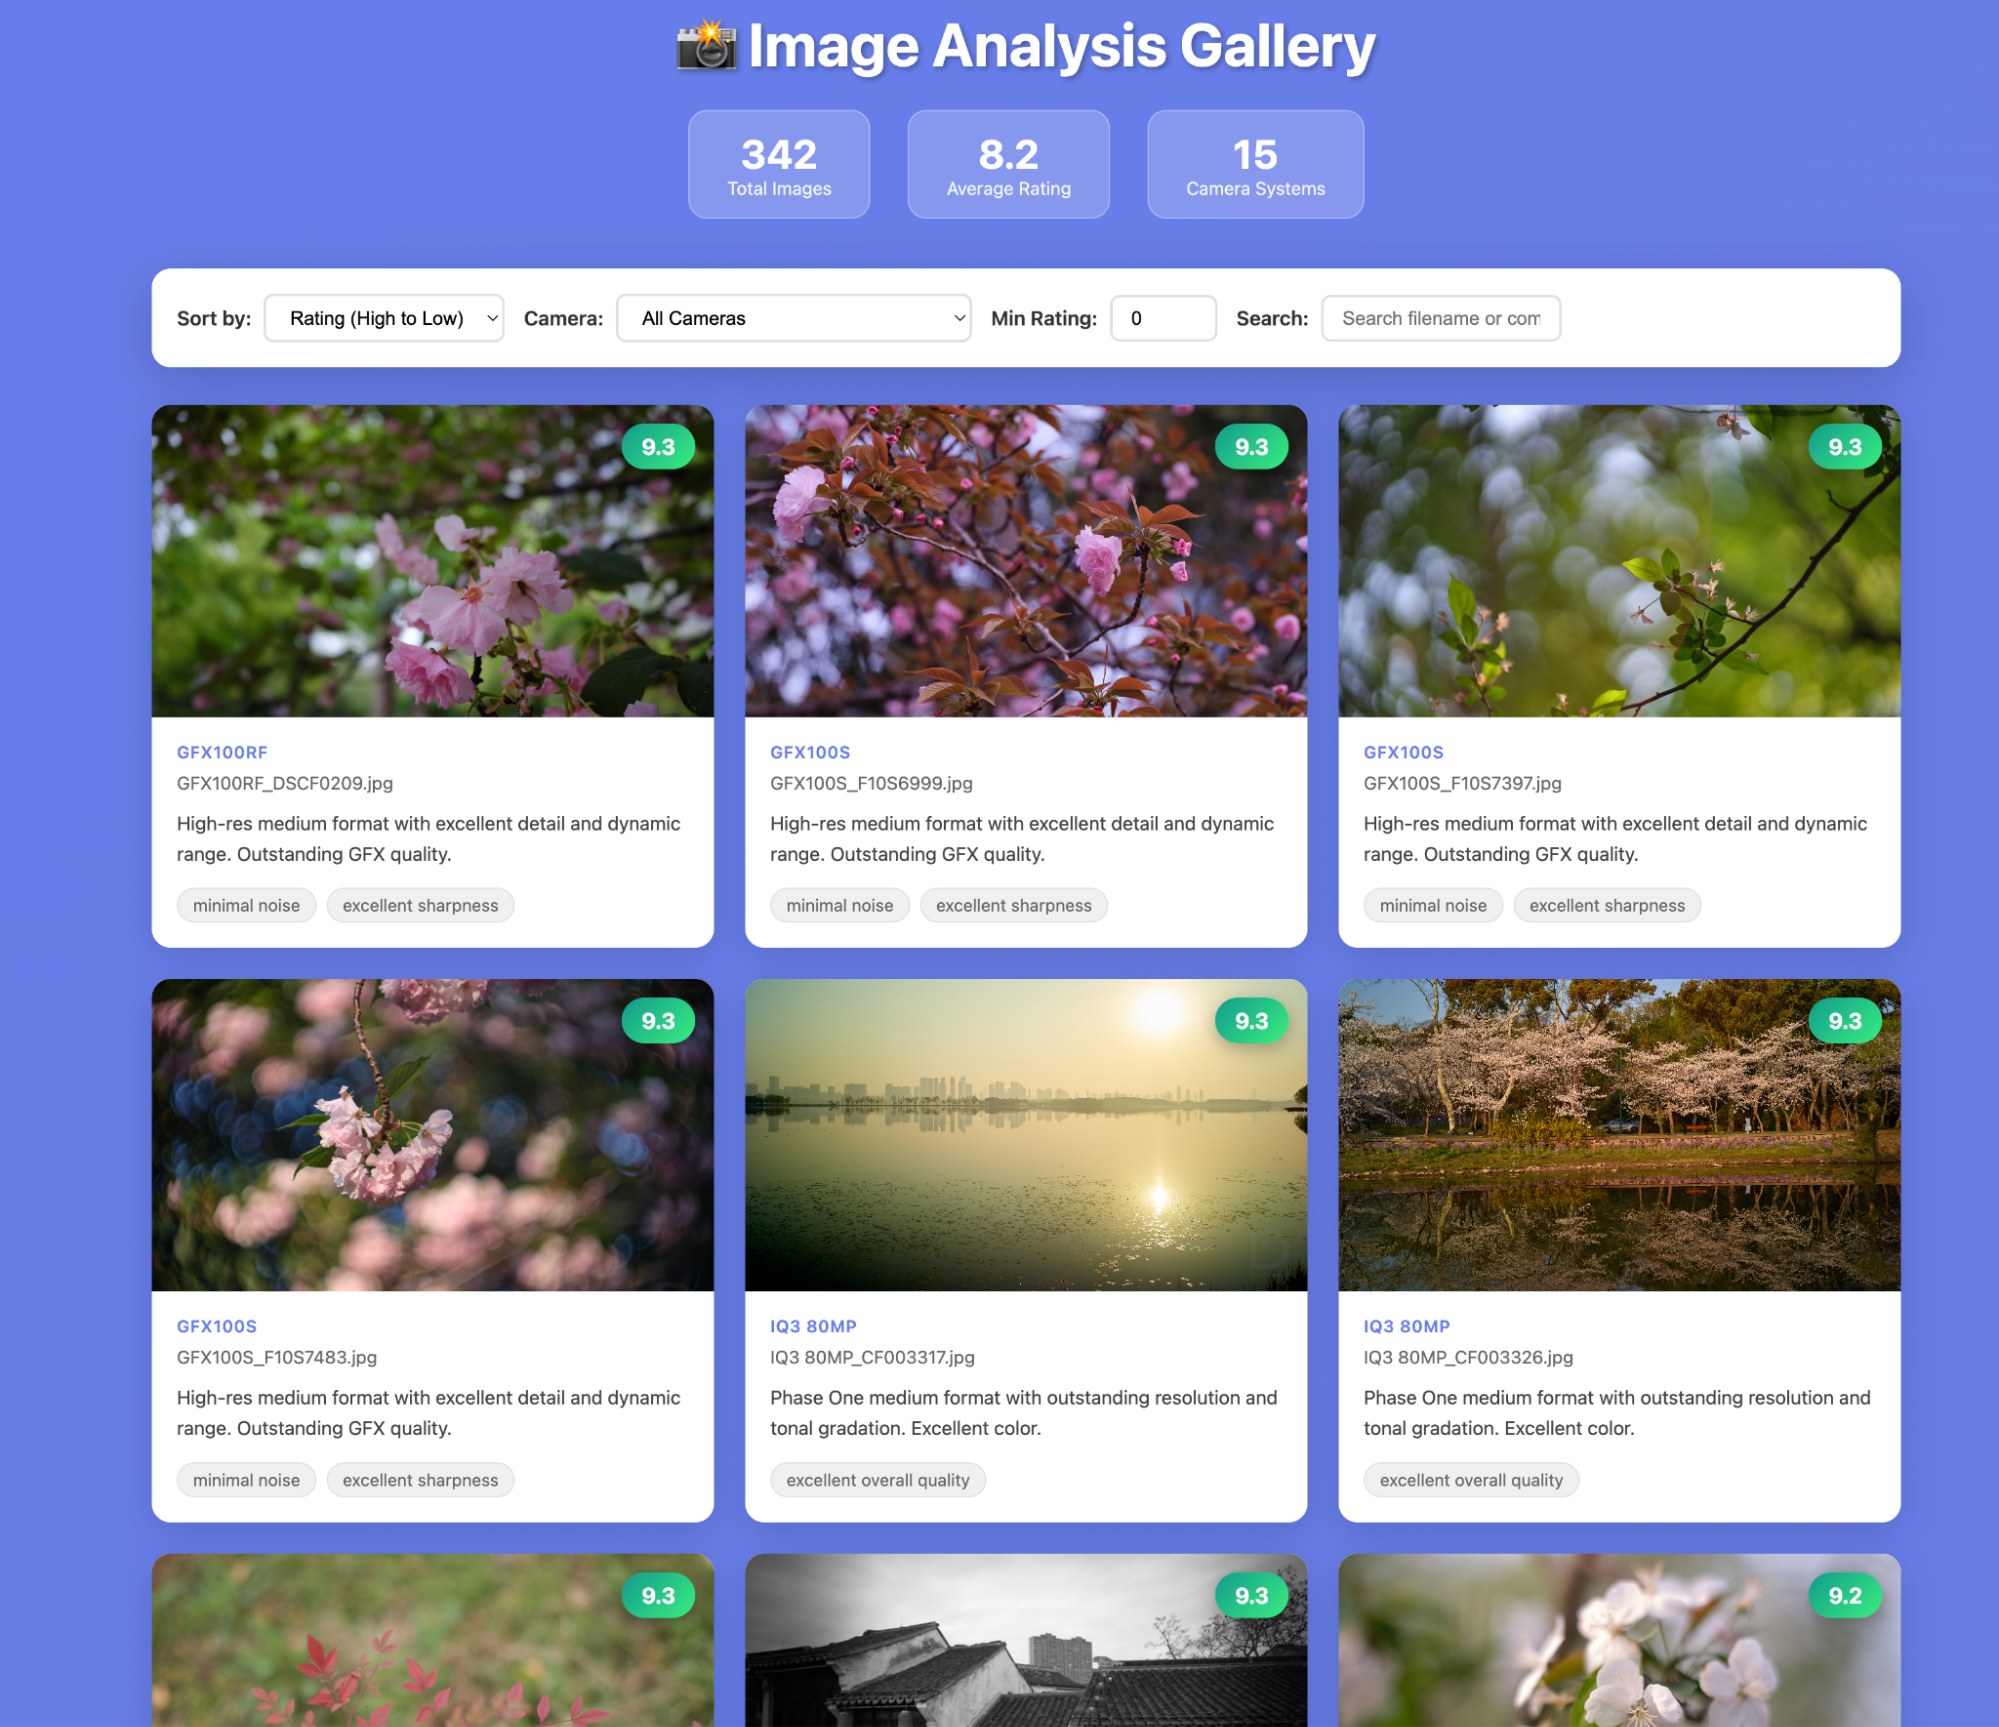This screenshot has width=1999, height=1727.
Task: Expand the All Cameras dropdown
Action: (793, 318)
